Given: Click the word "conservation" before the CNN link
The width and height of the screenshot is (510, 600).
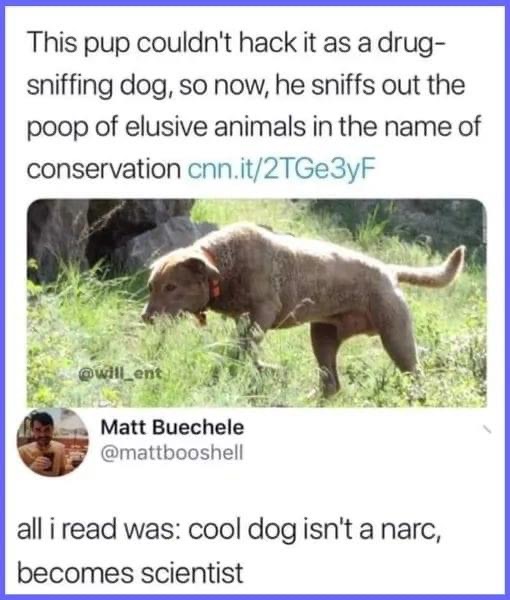Looking at the screenshot, I should coord(104,169).
